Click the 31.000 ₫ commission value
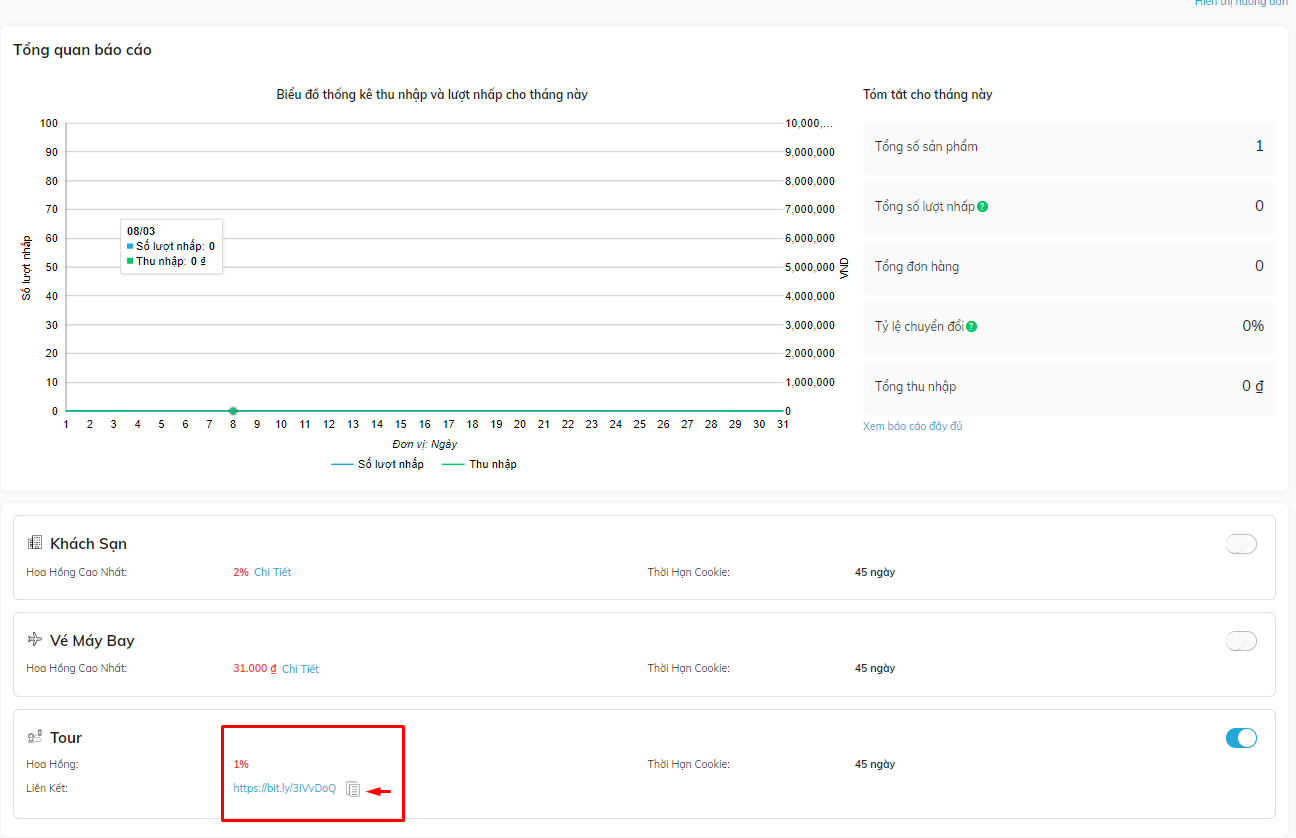This screenshot has height=838, width=1296. [x=255, y=669]
